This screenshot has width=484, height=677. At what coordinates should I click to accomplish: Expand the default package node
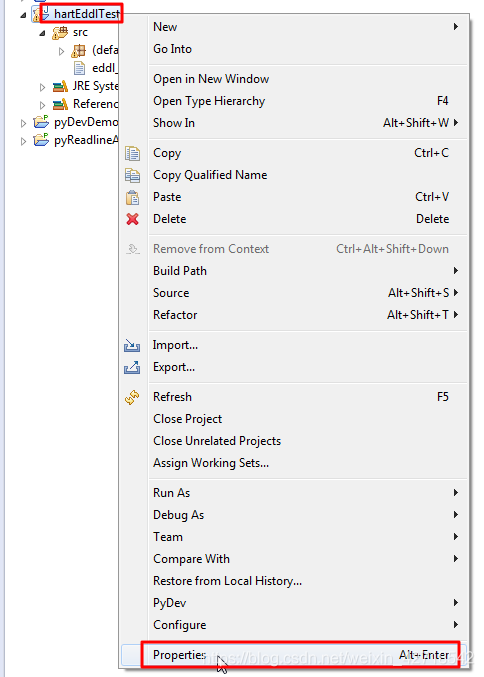61,51
